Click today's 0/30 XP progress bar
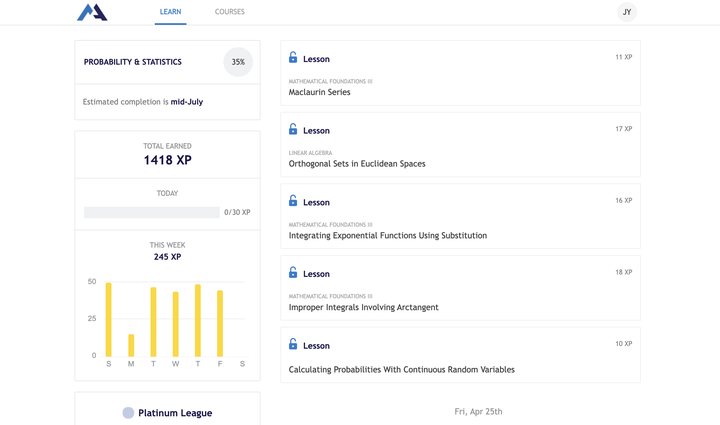 click(x=152, y=213)
